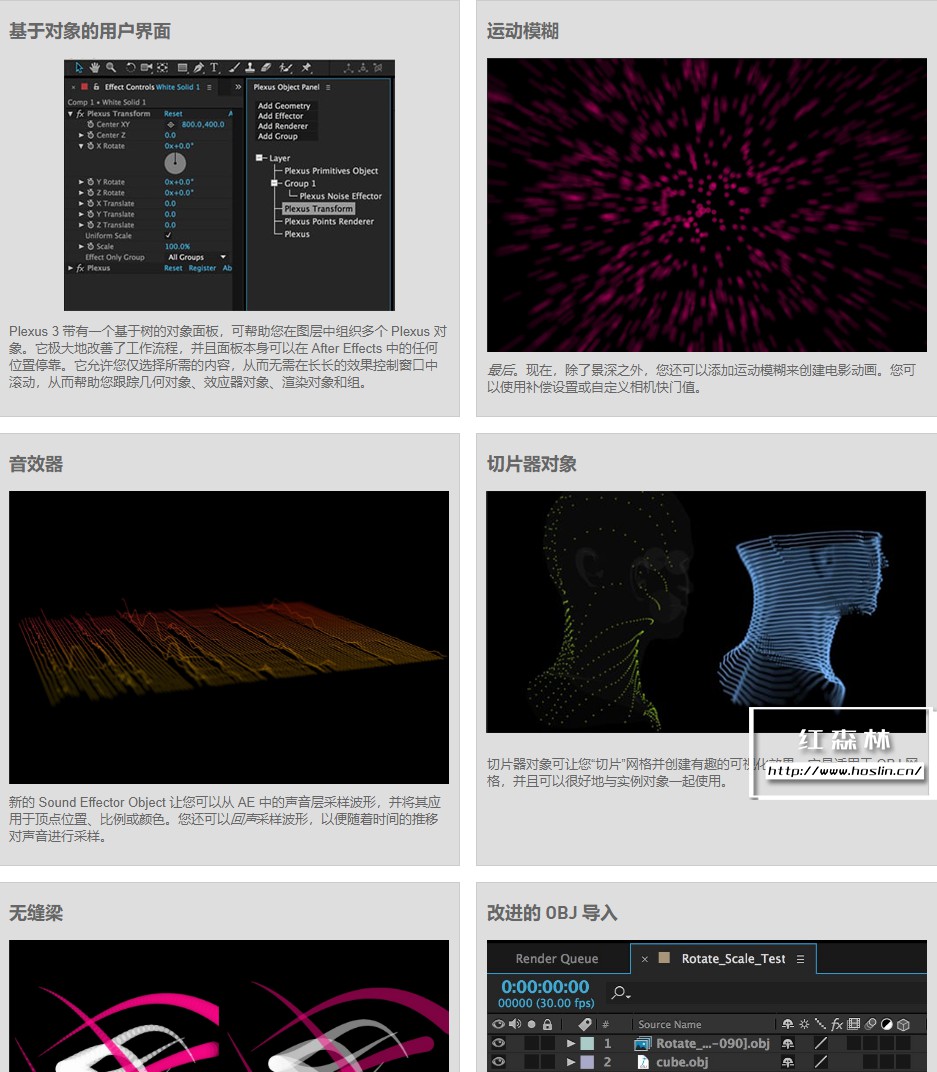Select the Hand tool in the toolbar
The width and height of the screenshot is (937, 1072).
pyautogui.click(x=96, y=65)
